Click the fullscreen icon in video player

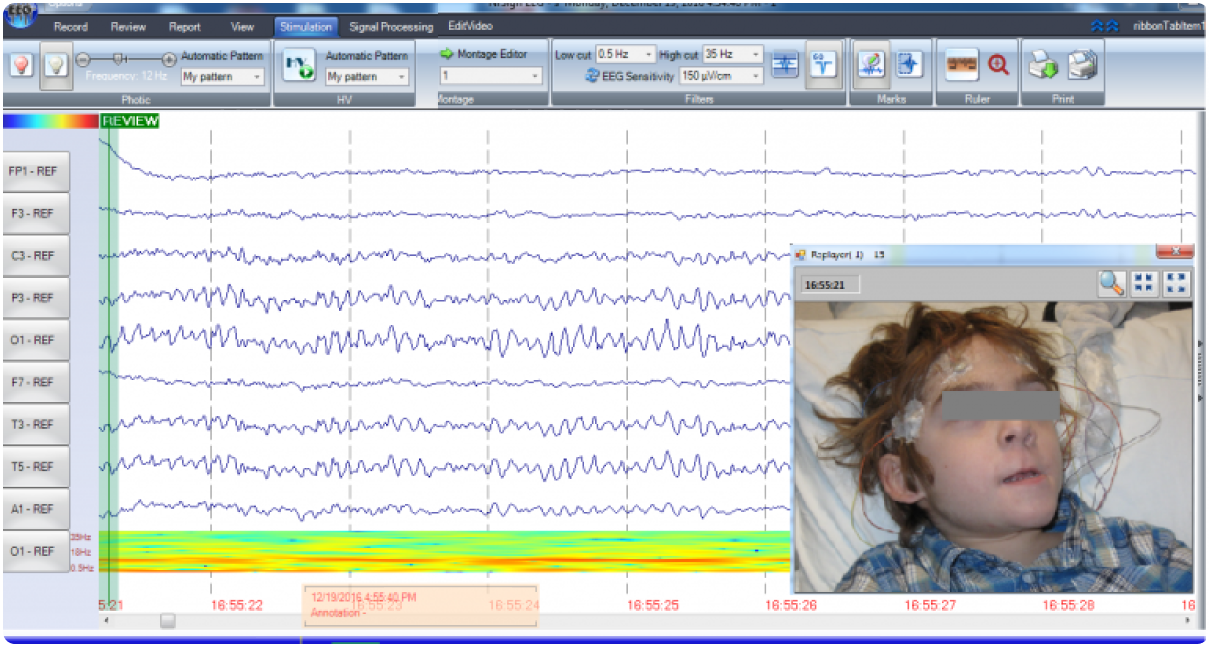point(1176,284)
